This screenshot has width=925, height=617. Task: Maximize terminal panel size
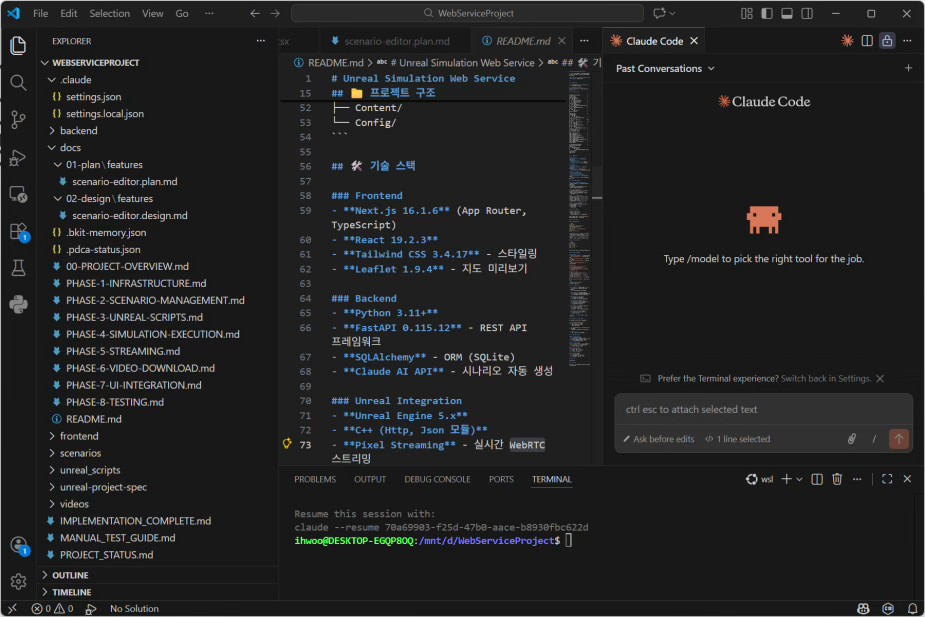[887, 479]
